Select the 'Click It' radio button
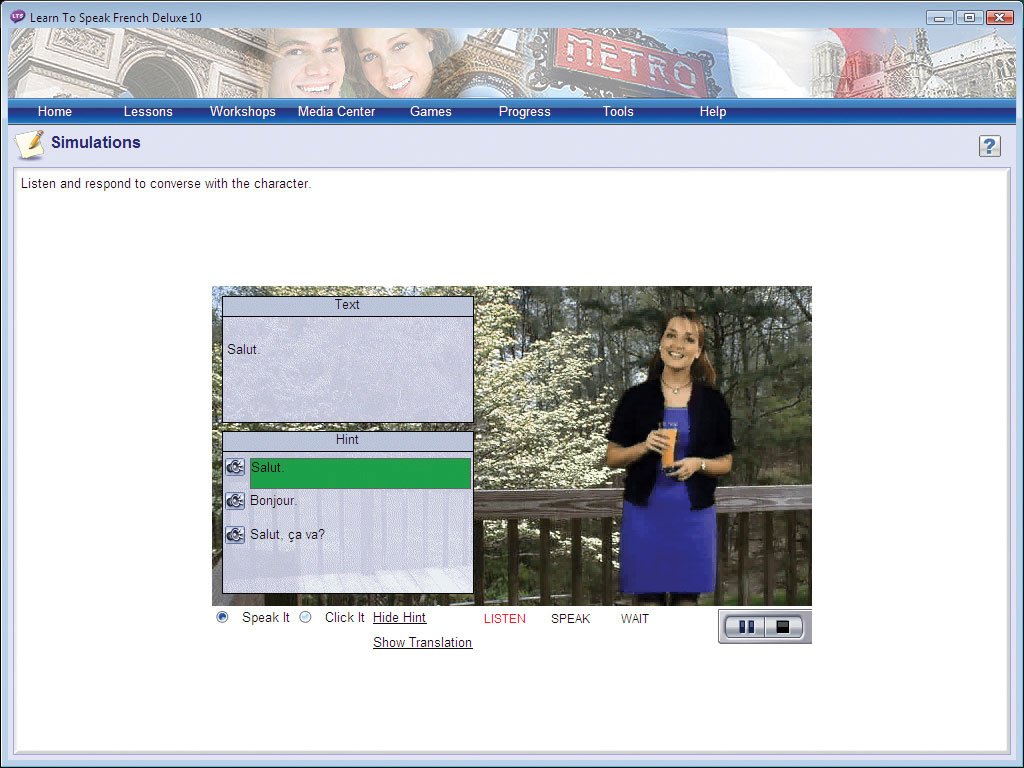This screenshot has height=768, width=1024. pyautogui.click(x=306, y=617)
